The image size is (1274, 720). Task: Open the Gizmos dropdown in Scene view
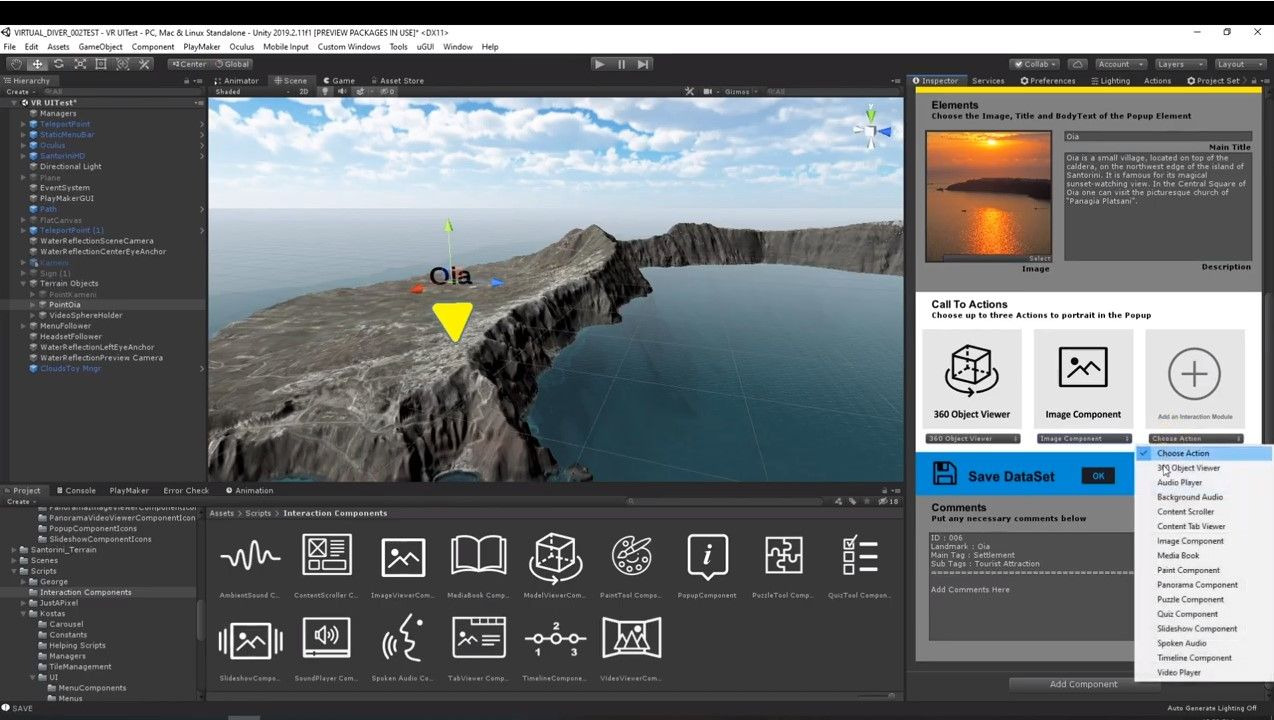click(741, 92)
